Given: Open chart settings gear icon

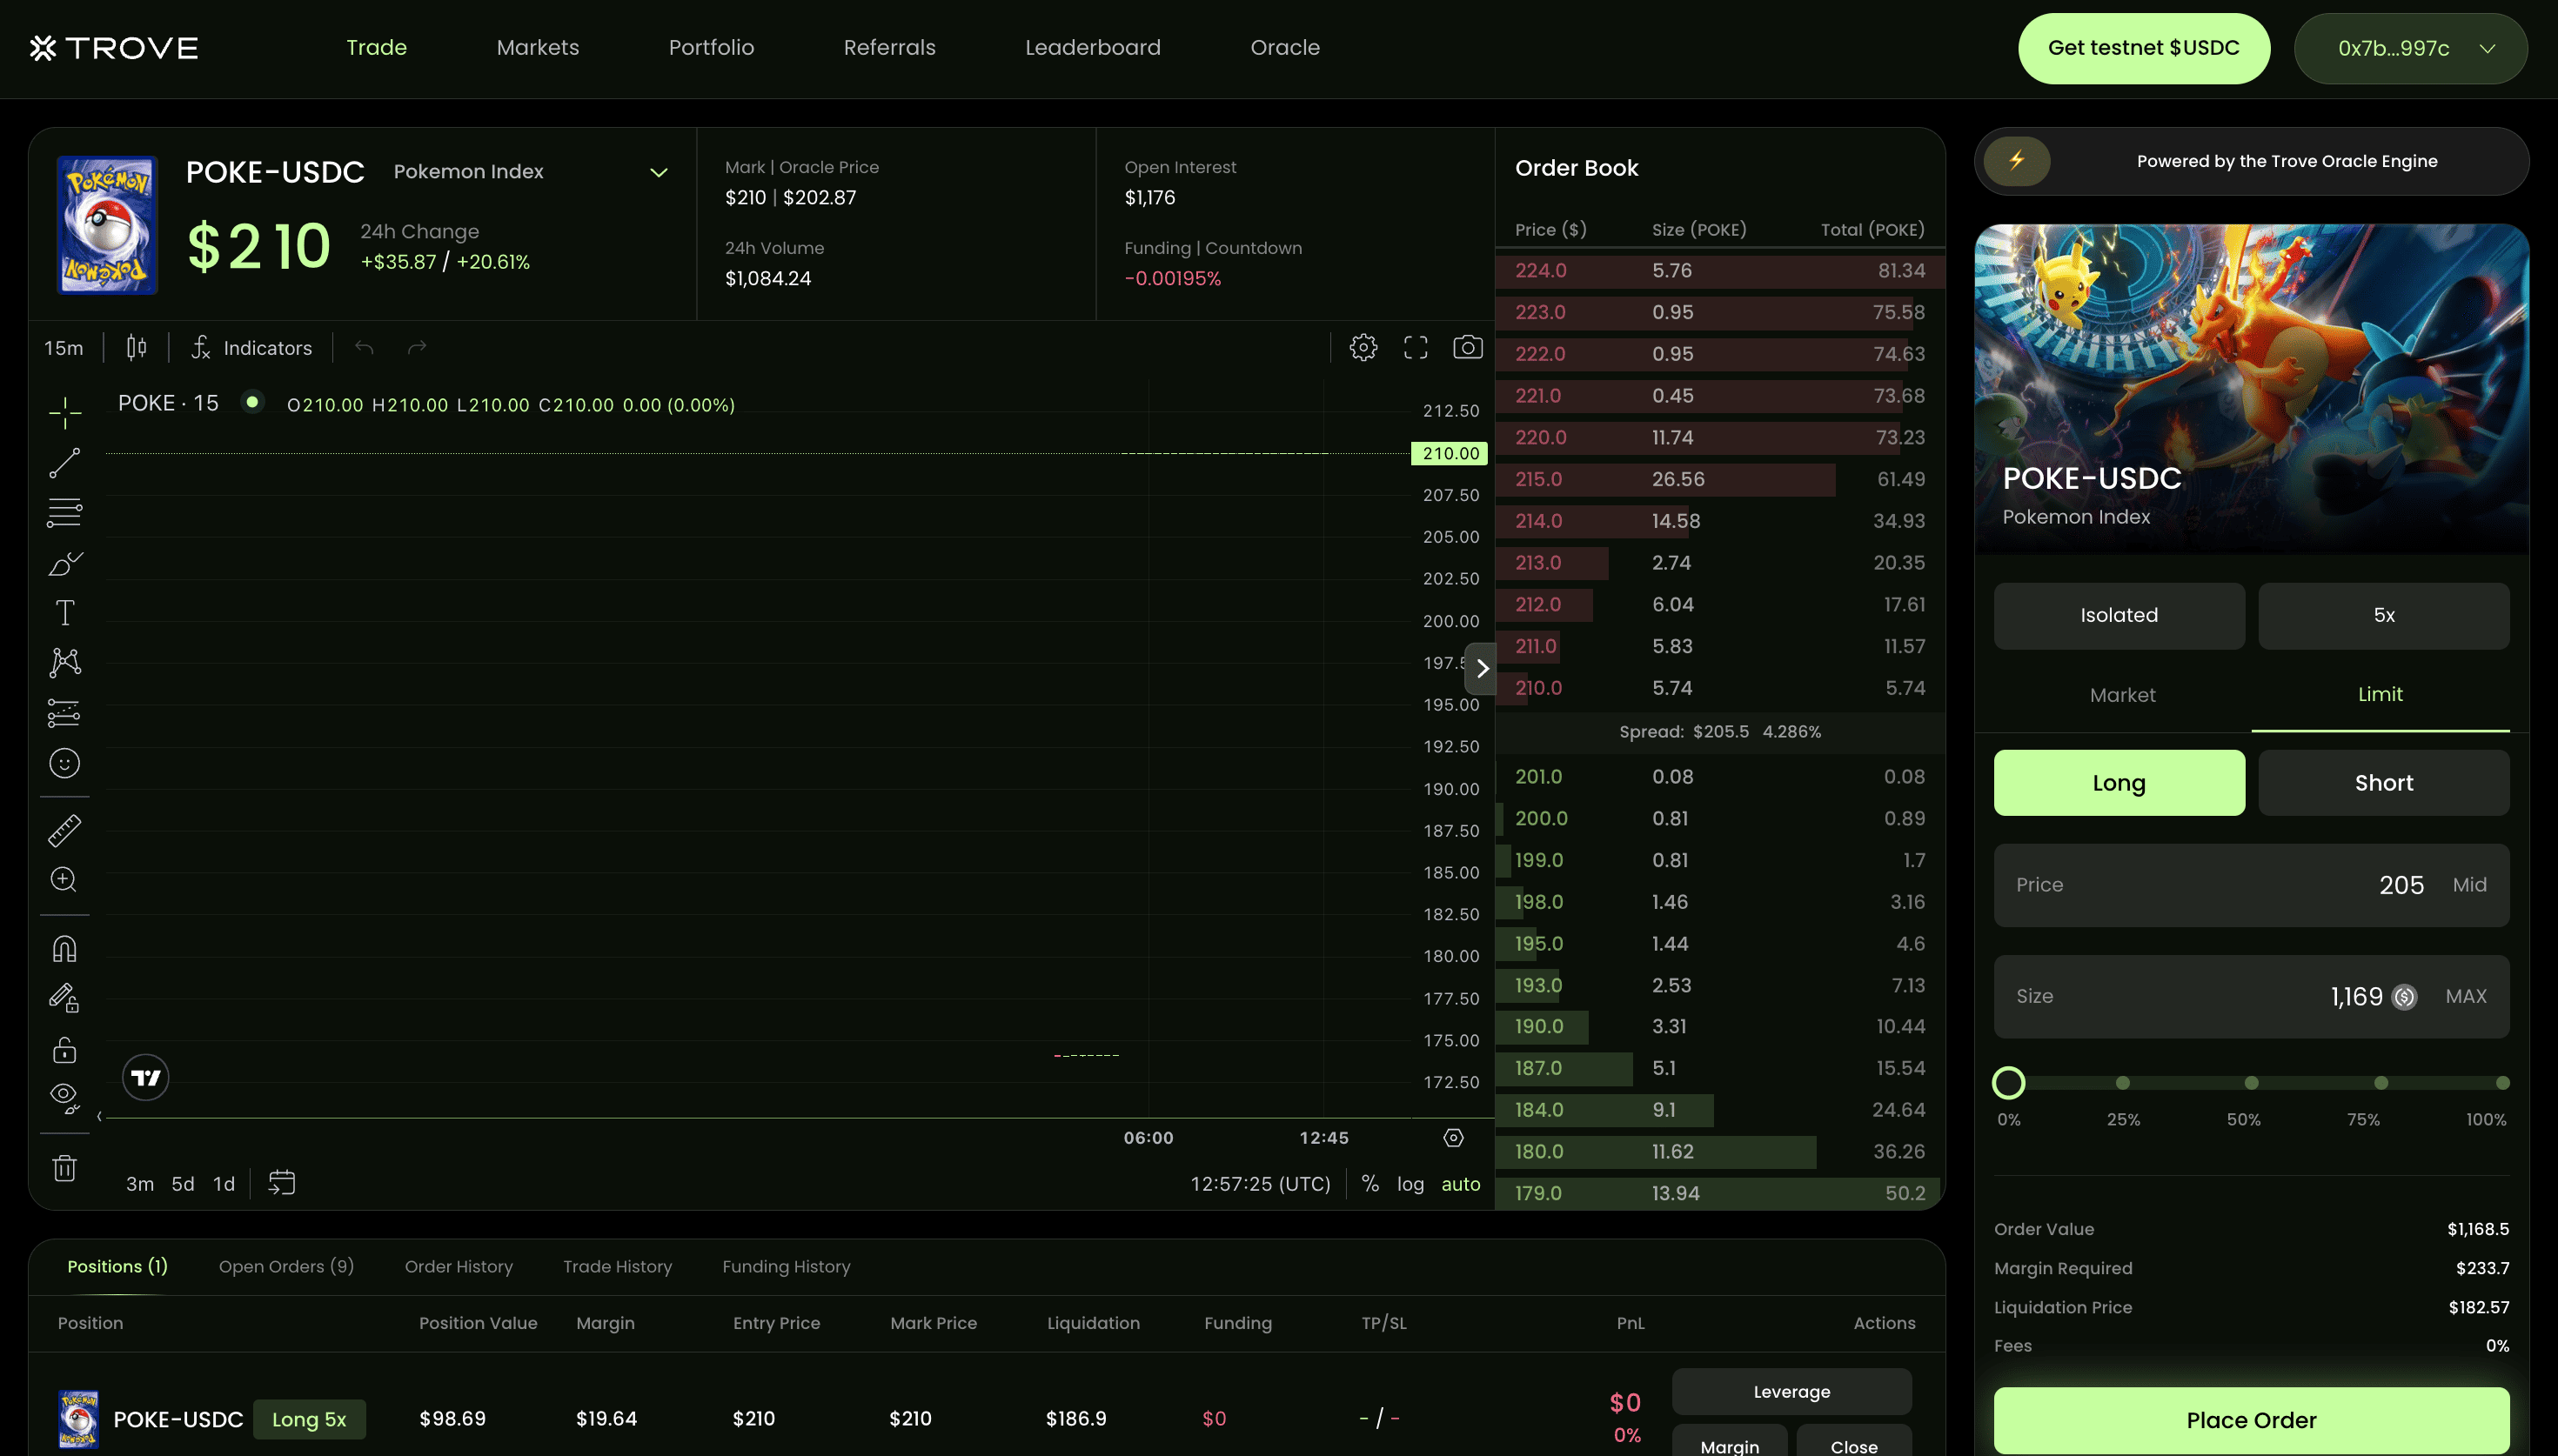Looking at the screenshot, I should [1363, 347].
